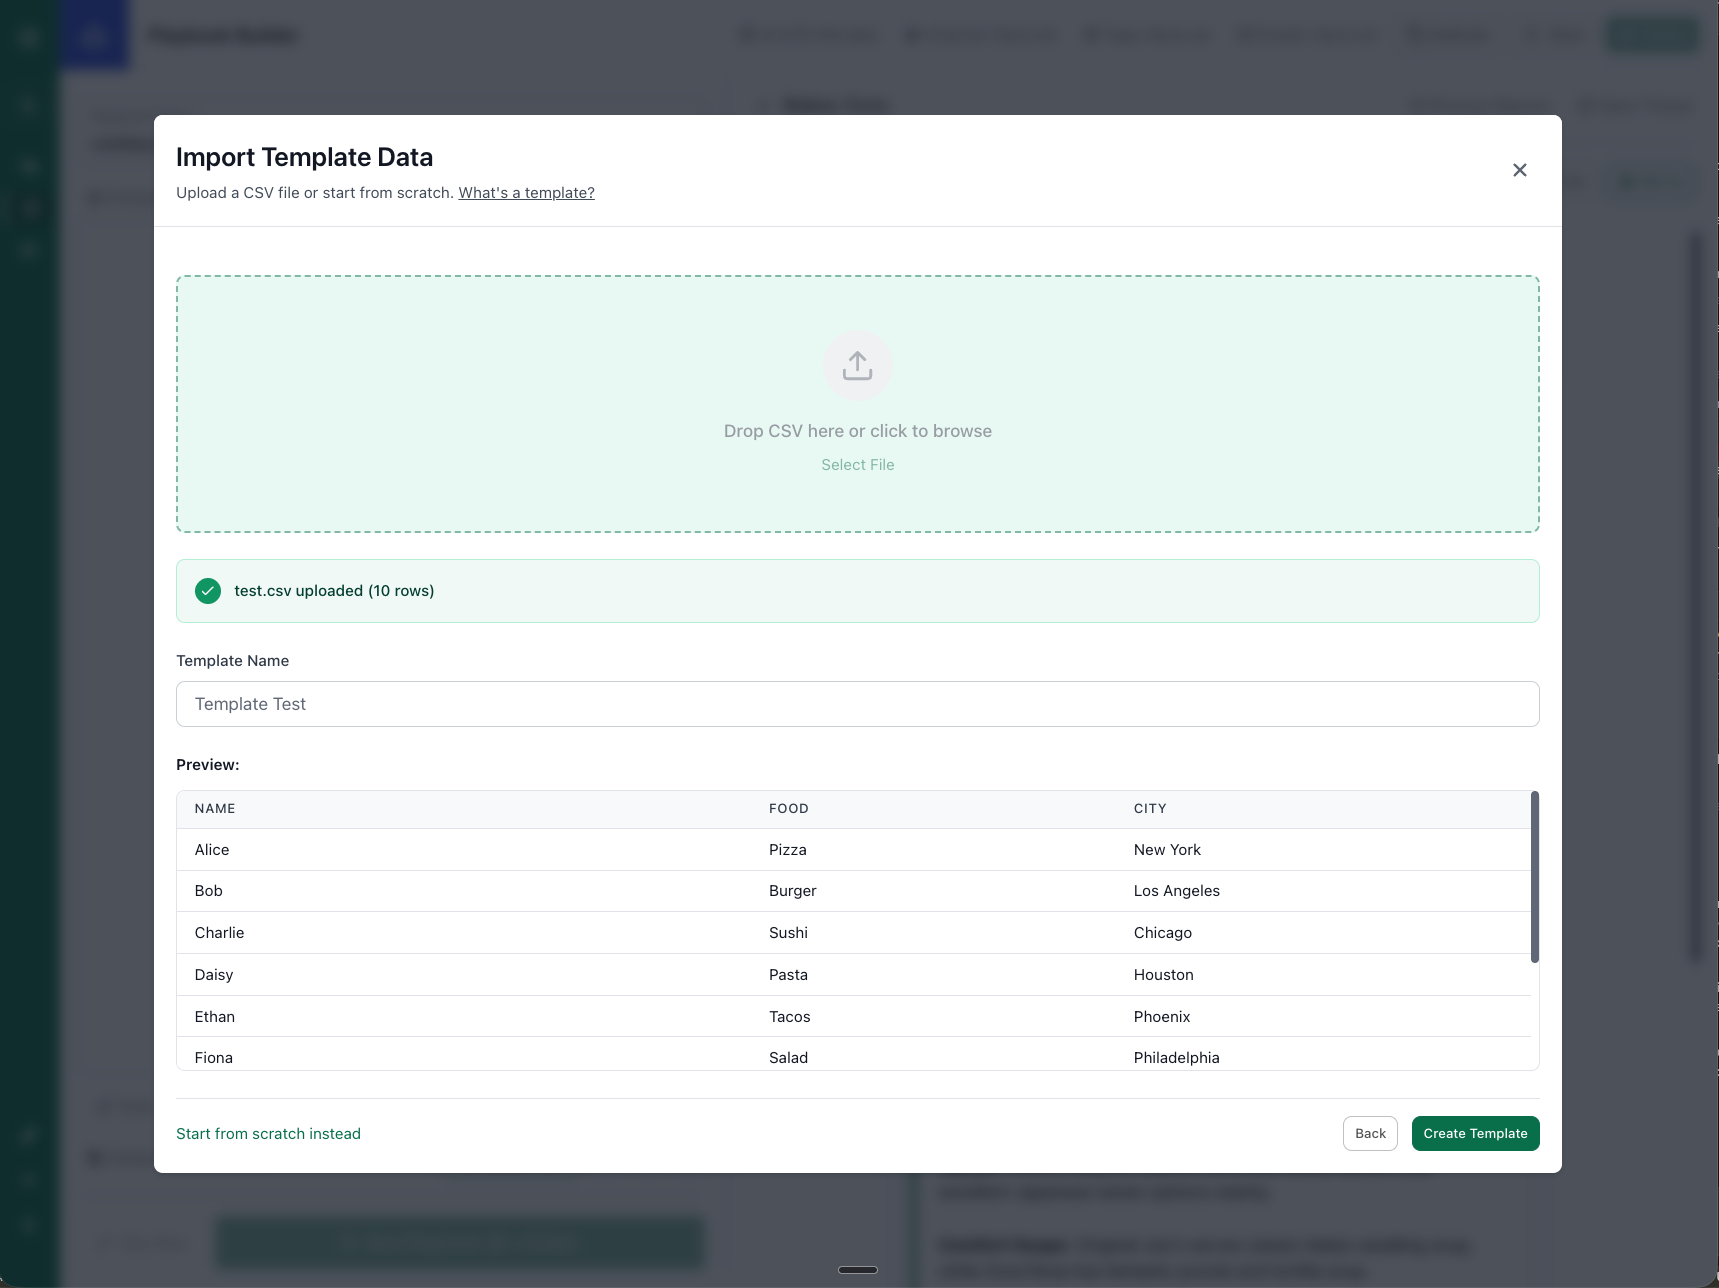
Task: Open the "What's a template?" link
Action: click(525, 192)
